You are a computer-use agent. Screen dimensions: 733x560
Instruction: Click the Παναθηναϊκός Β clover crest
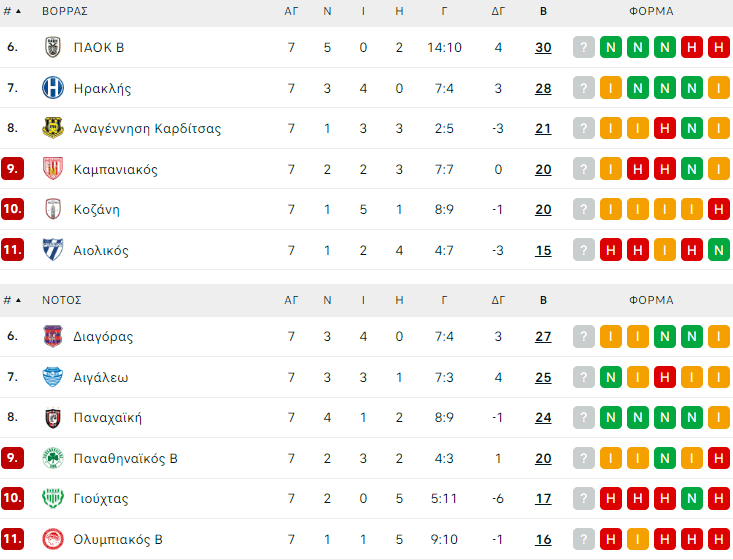(53, 458)
